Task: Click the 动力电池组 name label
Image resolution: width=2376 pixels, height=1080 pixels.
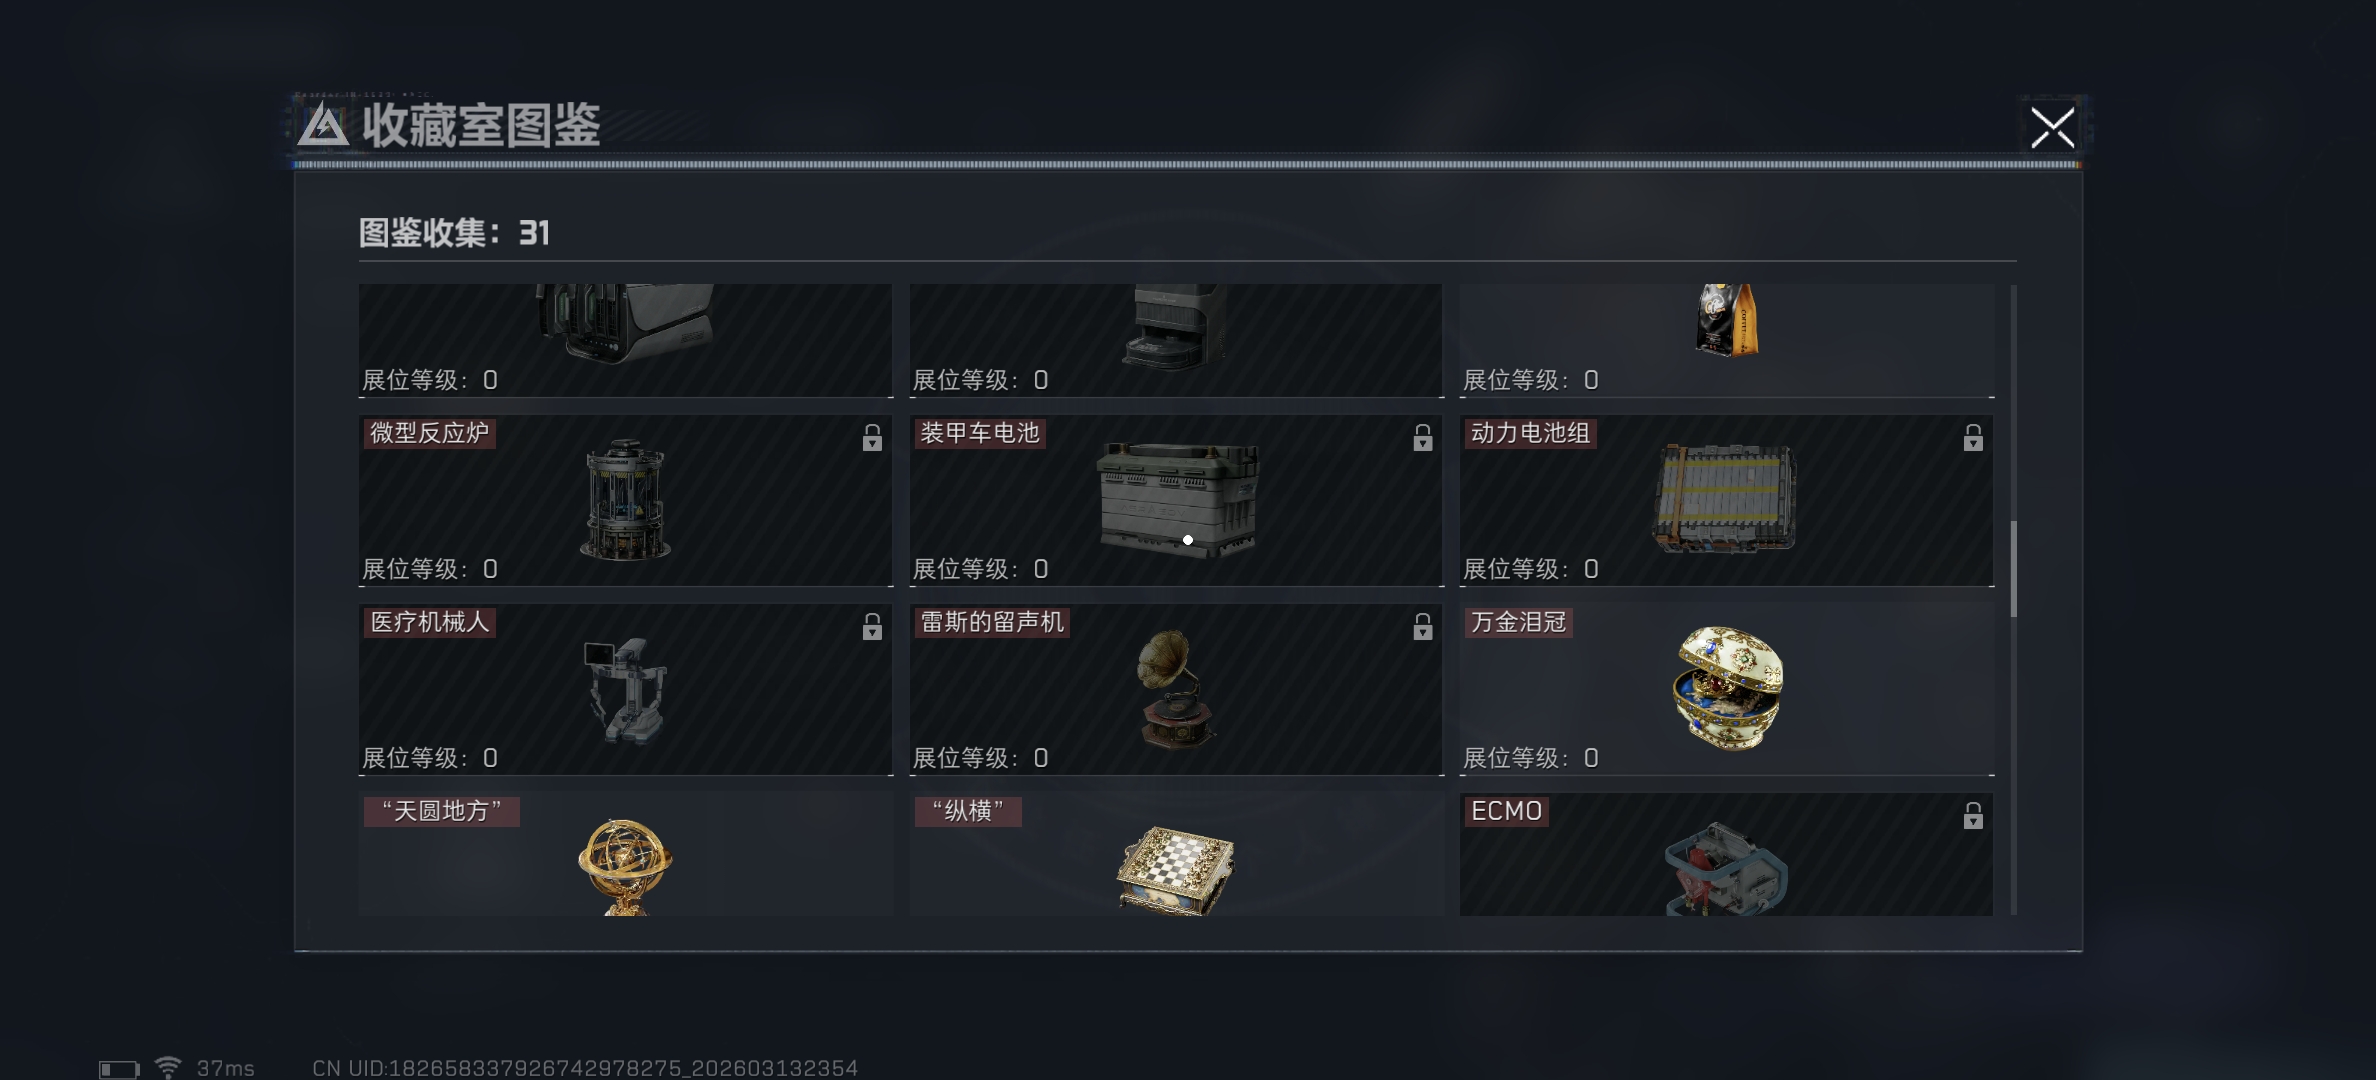Action: pos(1530,433)
